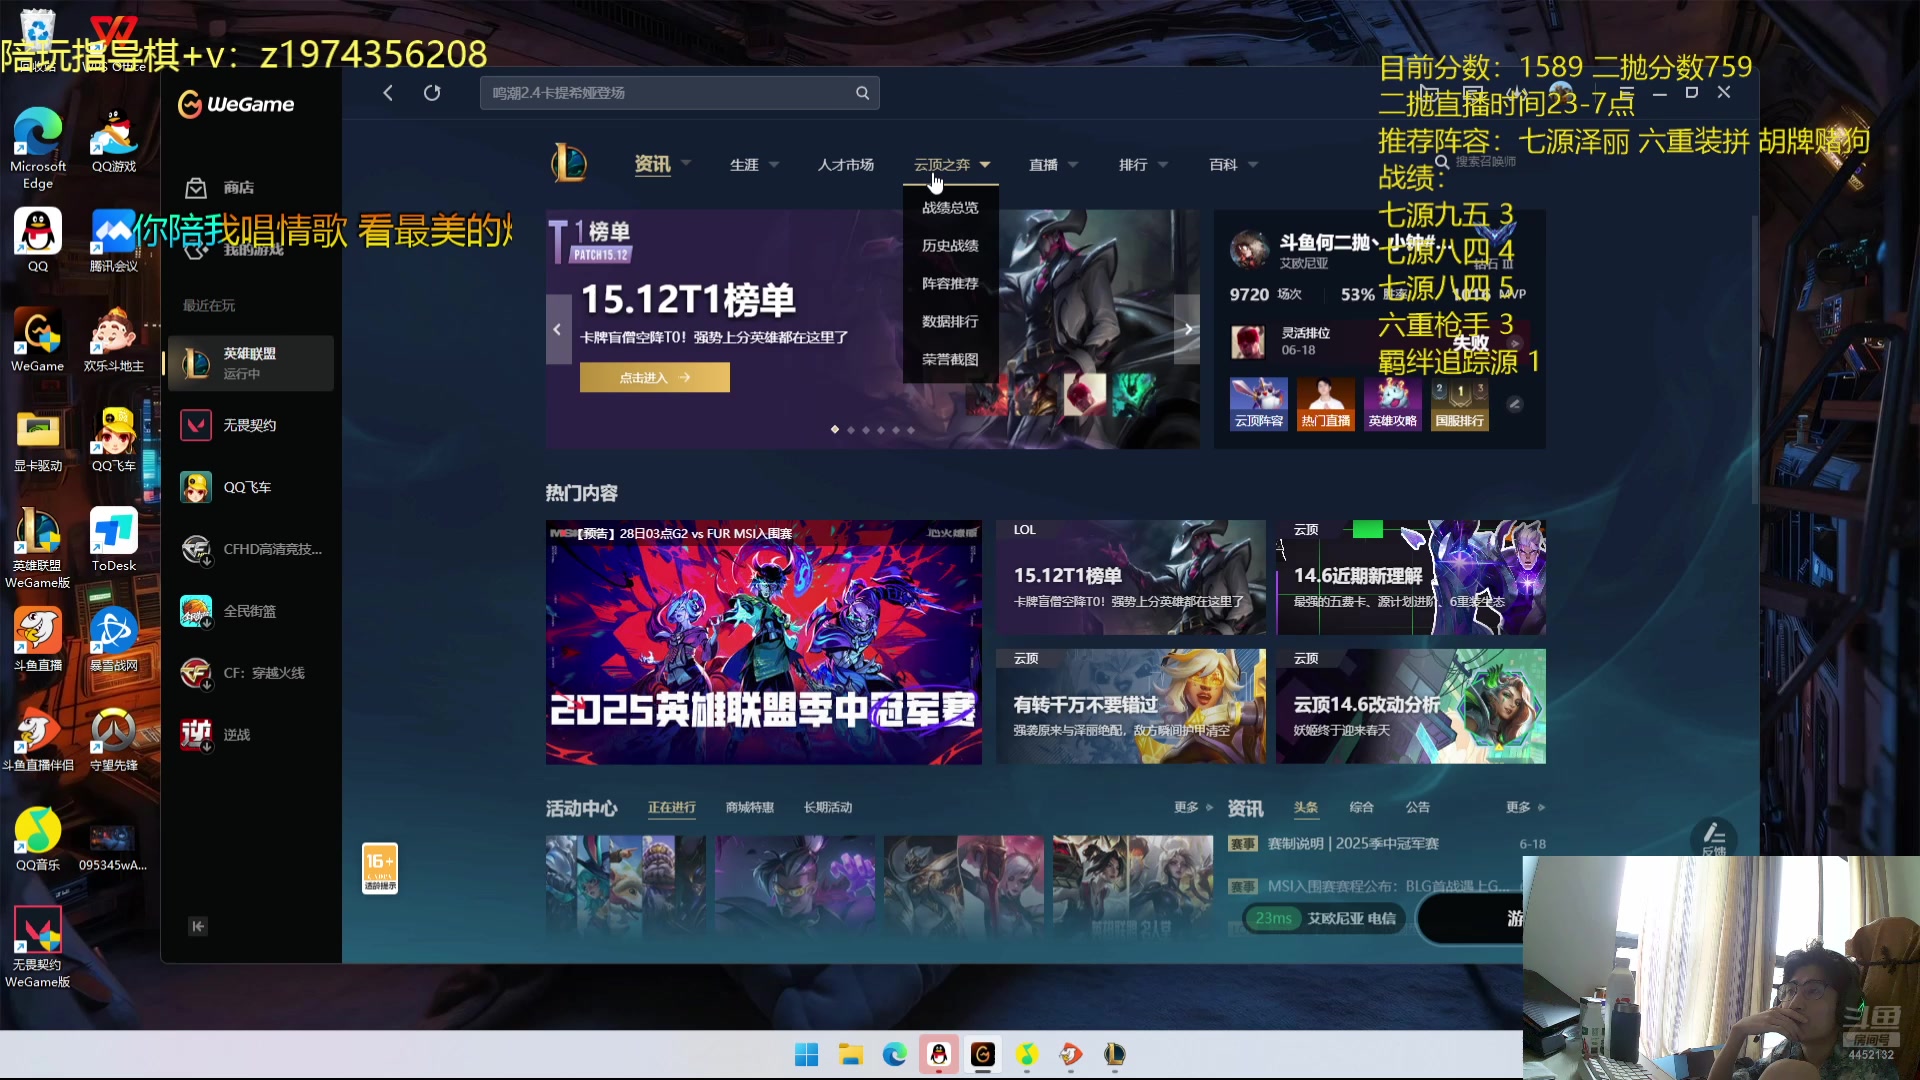
Task: Click the League of Legends logo icon
Action: [x=569, y=163]
